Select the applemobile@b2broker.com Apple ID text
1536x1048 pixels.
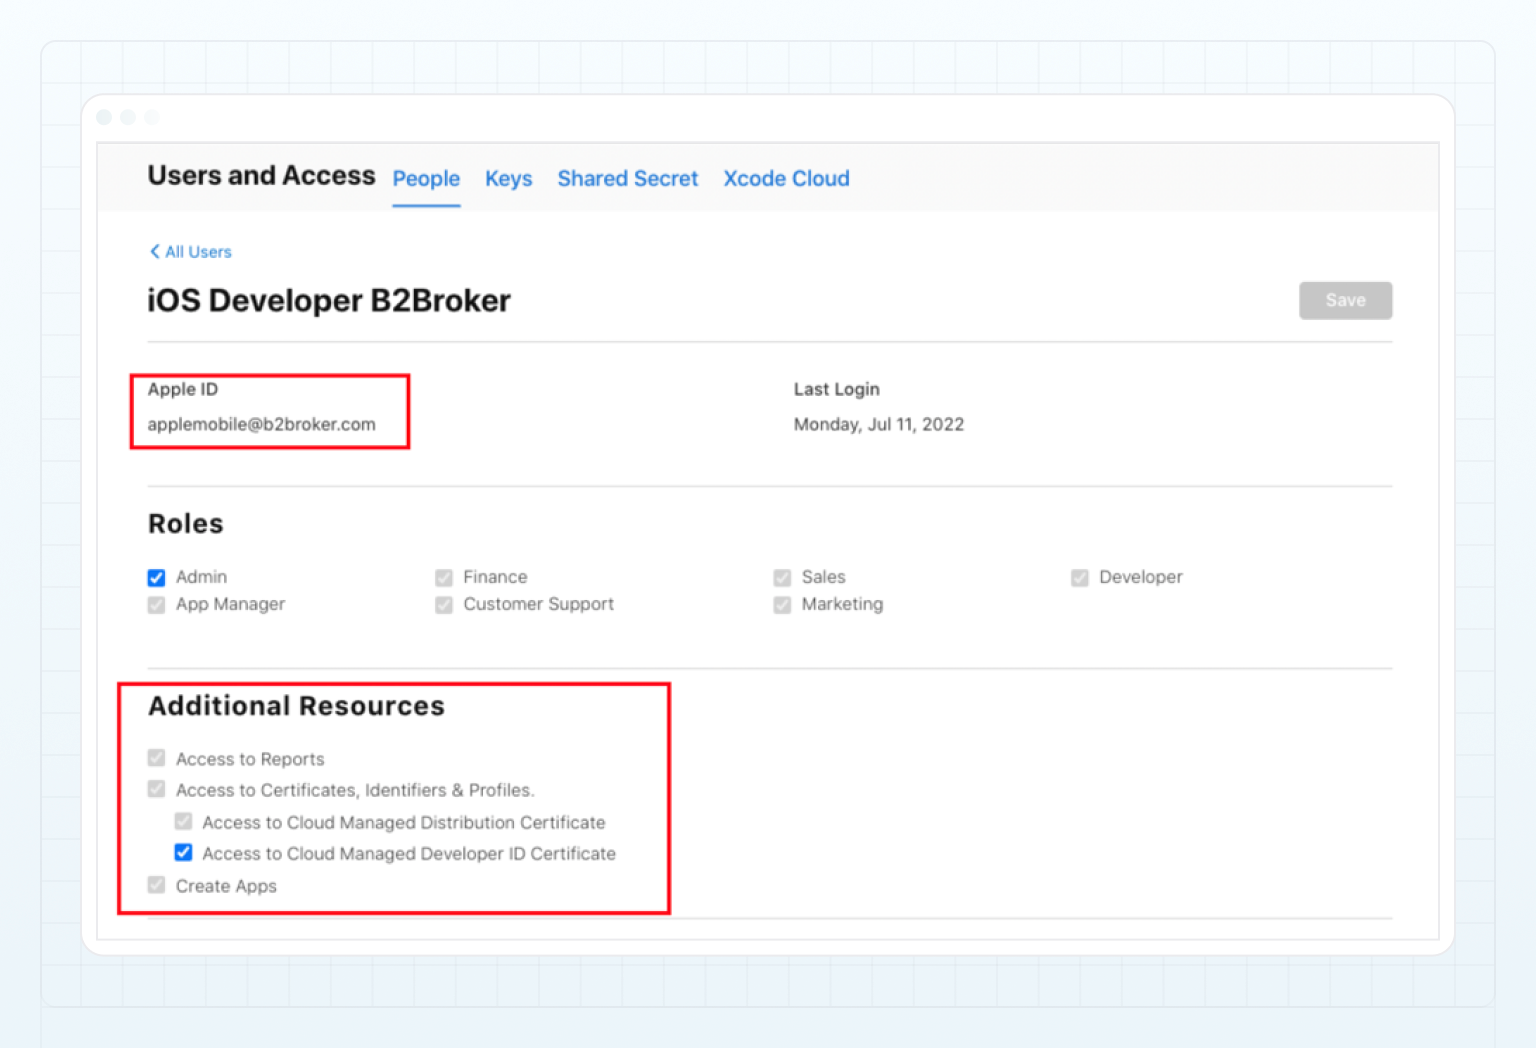coord(261,423)
